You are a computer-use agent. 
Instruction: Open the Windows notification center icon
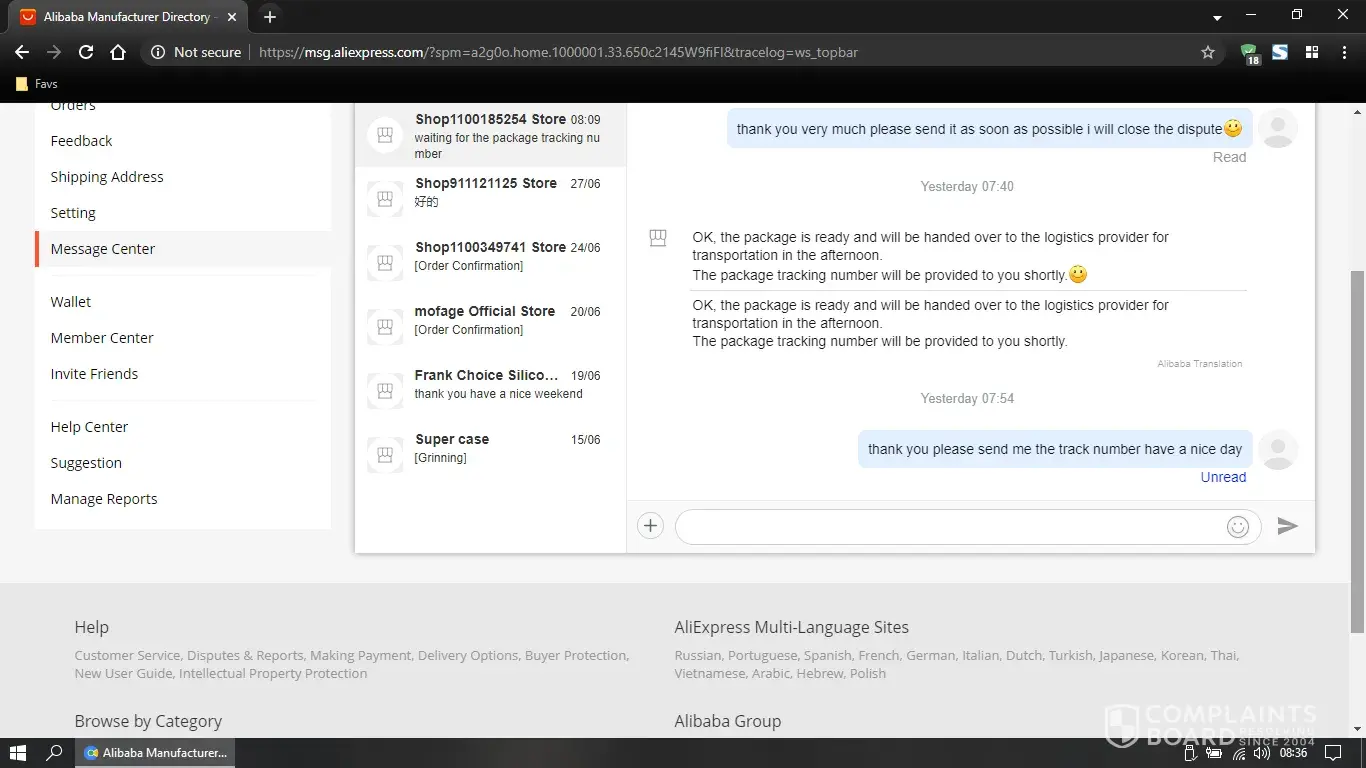click(x=1332, y=752)
